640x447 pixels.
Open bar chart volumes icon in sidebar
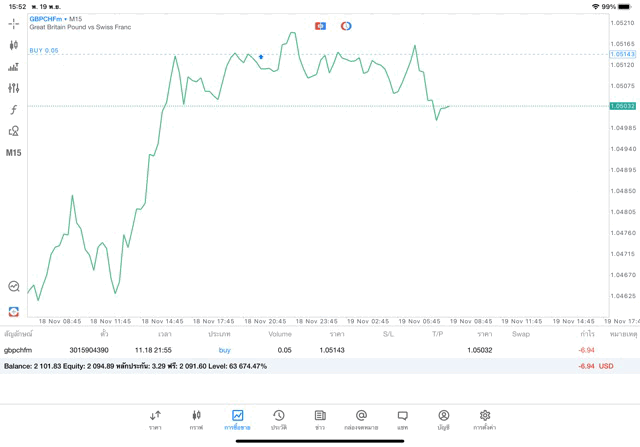click(13, 67)
